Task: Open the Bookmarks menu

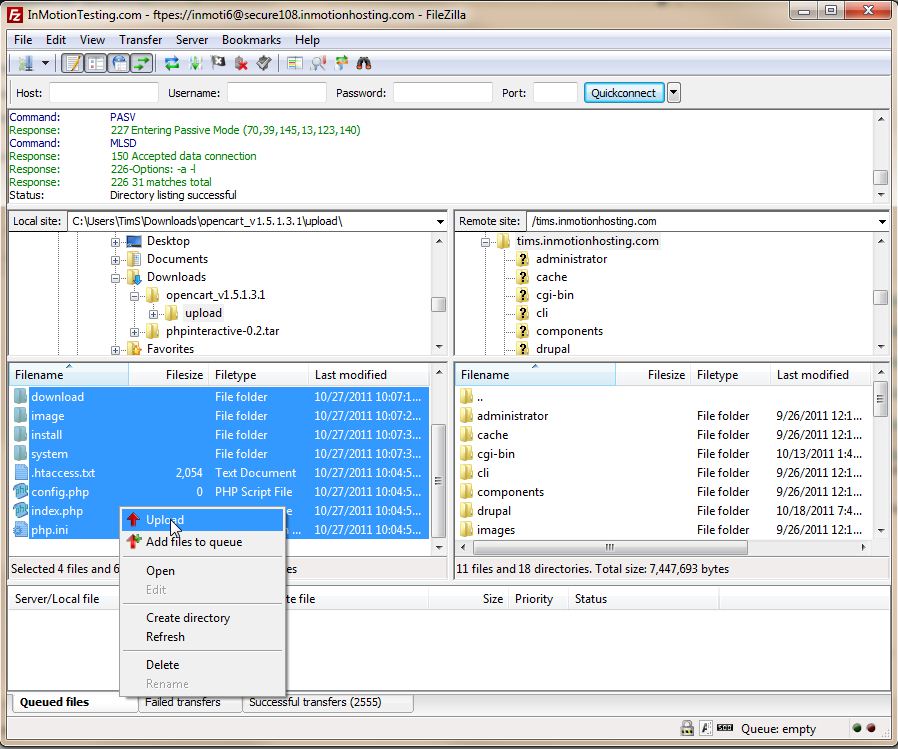Action: pyautogui.click(x=251, y=40)
